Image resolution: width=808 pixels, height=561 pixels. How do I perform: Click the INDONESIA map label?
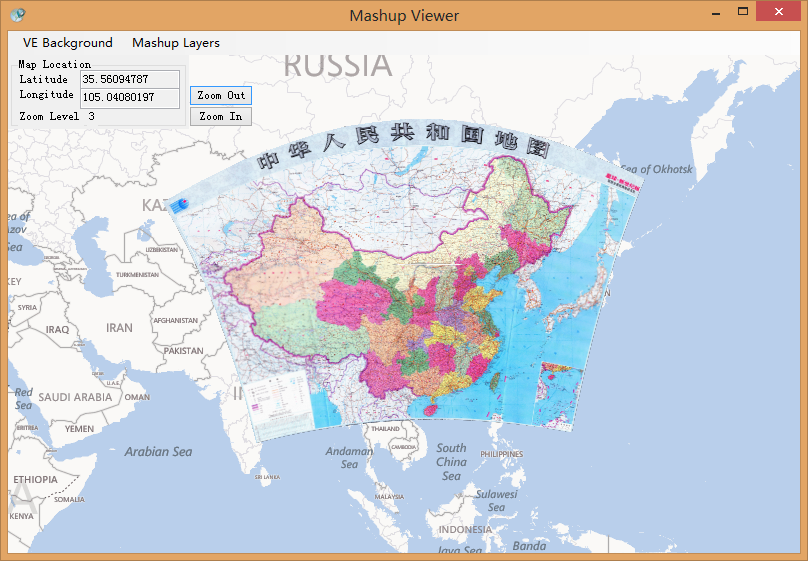tap(465, 530)
